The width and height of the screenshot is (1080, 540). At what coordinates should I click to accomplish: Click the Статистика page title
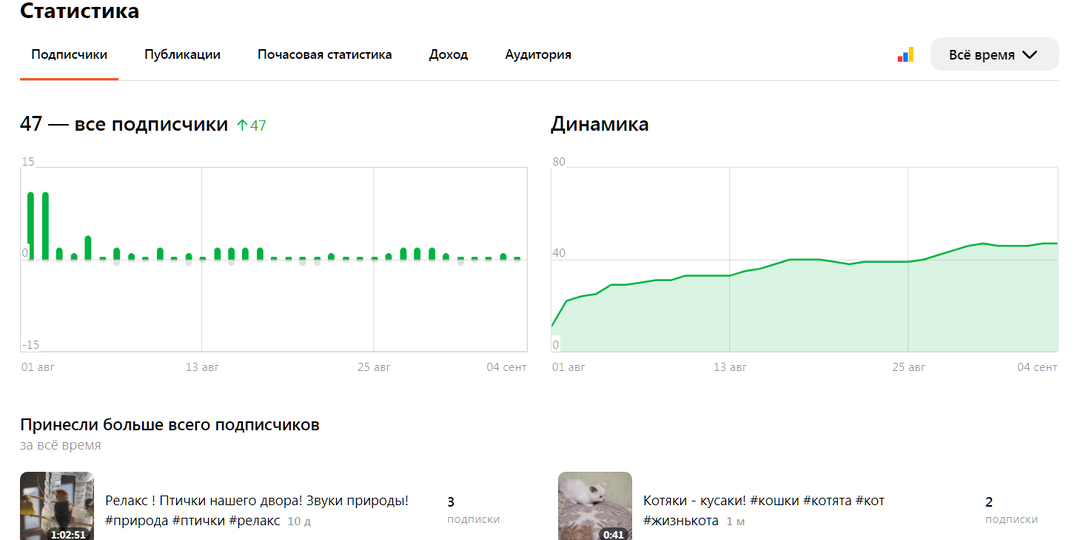(x=79, y=11)
